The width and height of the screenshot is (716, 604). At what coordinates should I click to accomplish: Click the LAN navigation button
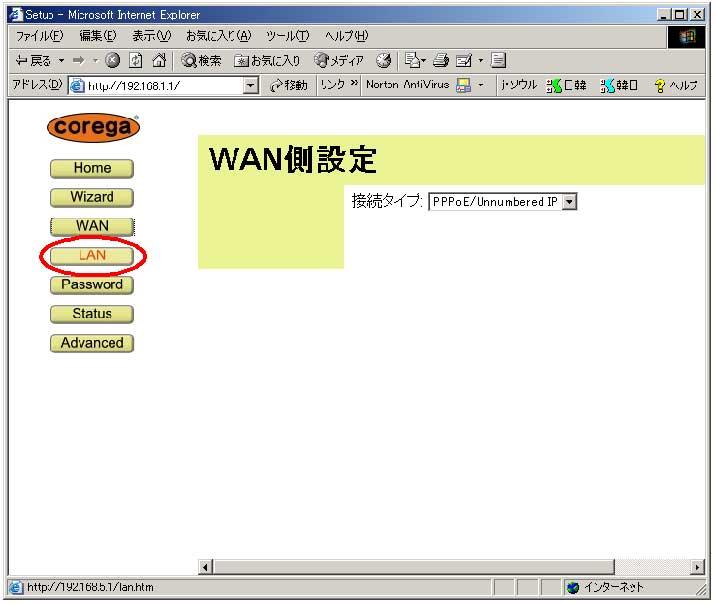pos(91,256)
